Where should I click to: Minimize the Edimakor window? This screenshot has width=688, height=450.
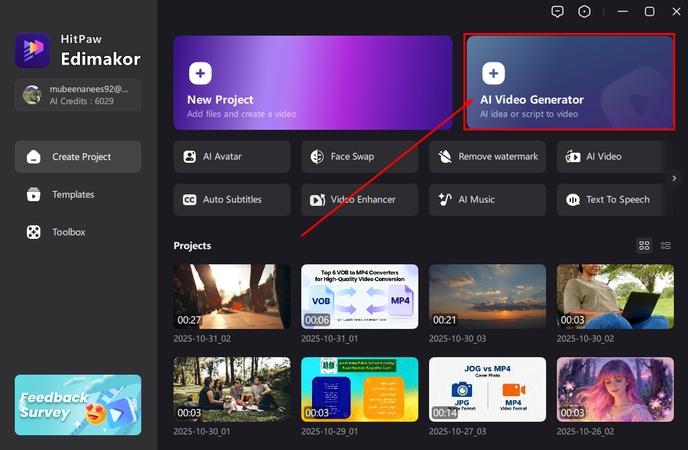pos(623,11)
